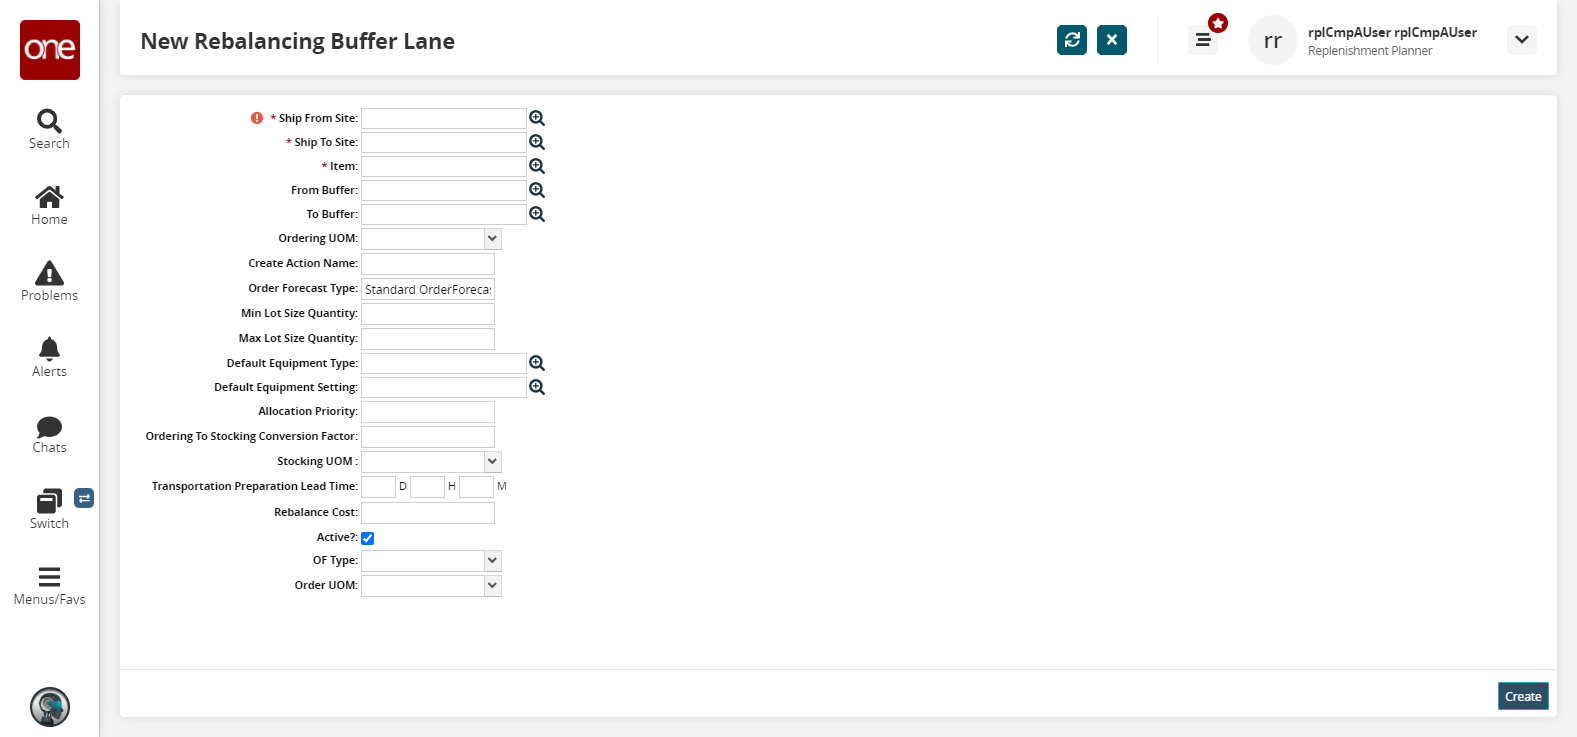This screenshot has height=737, width=1577.
Task: Open the Alerts bell in the sidebar
Action: pos(49,356)
